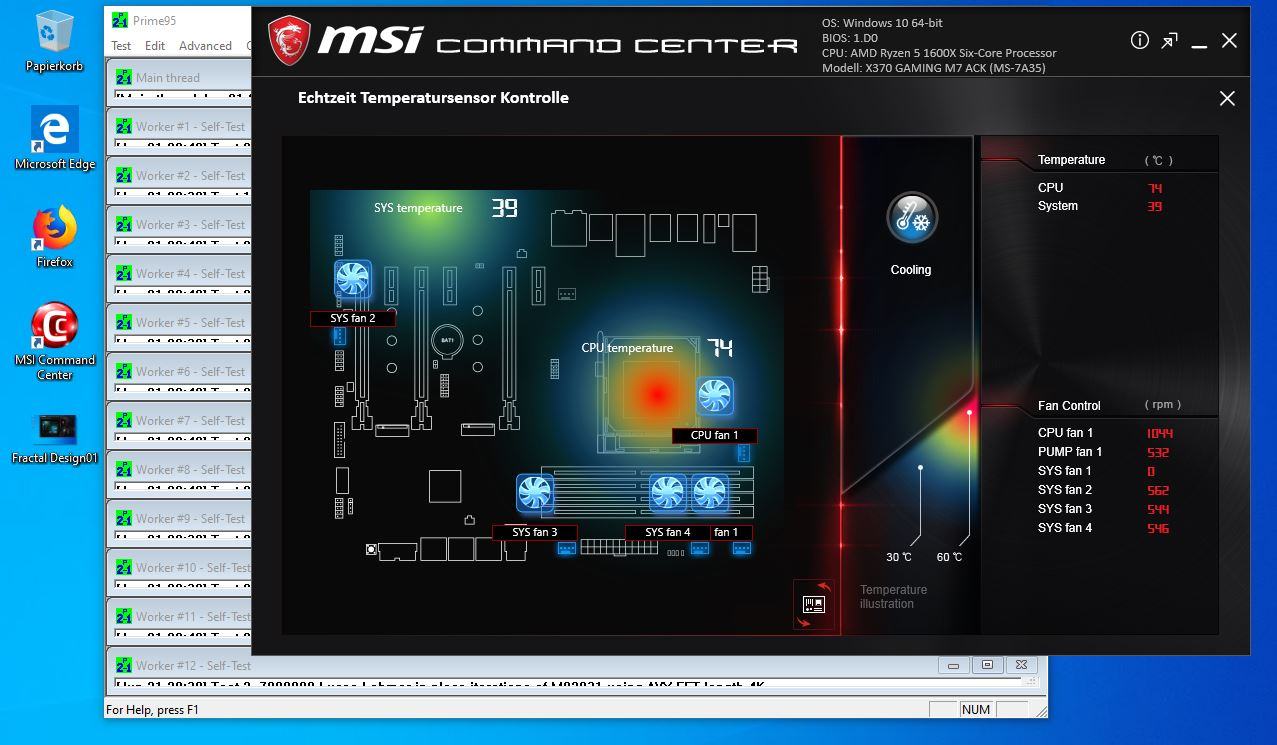
Task: Select the MSI Command Center desktop shortcut
Action: (x=54, y=342)
